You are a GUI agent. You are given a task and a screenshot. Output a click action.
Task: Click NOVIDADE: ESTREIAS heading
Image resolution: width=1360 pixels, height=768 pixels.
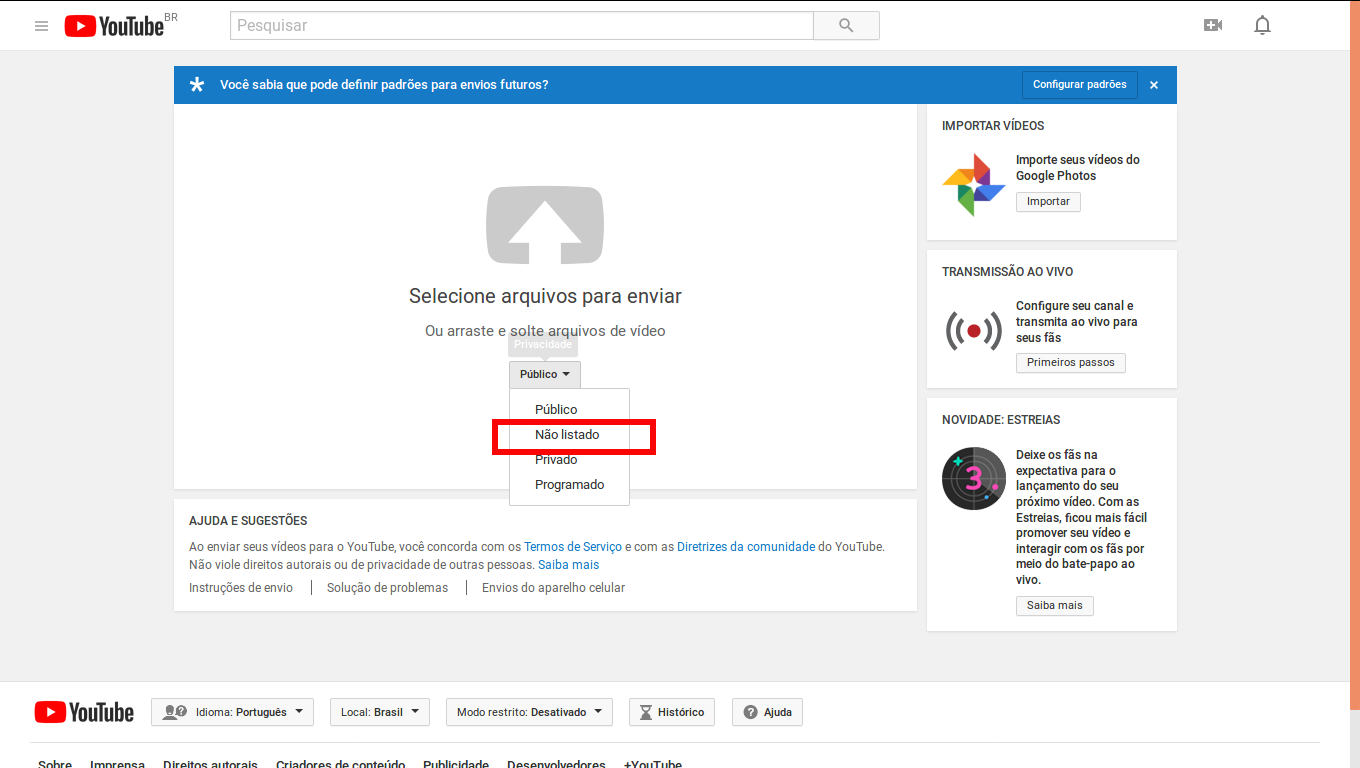pos(1001,420)
